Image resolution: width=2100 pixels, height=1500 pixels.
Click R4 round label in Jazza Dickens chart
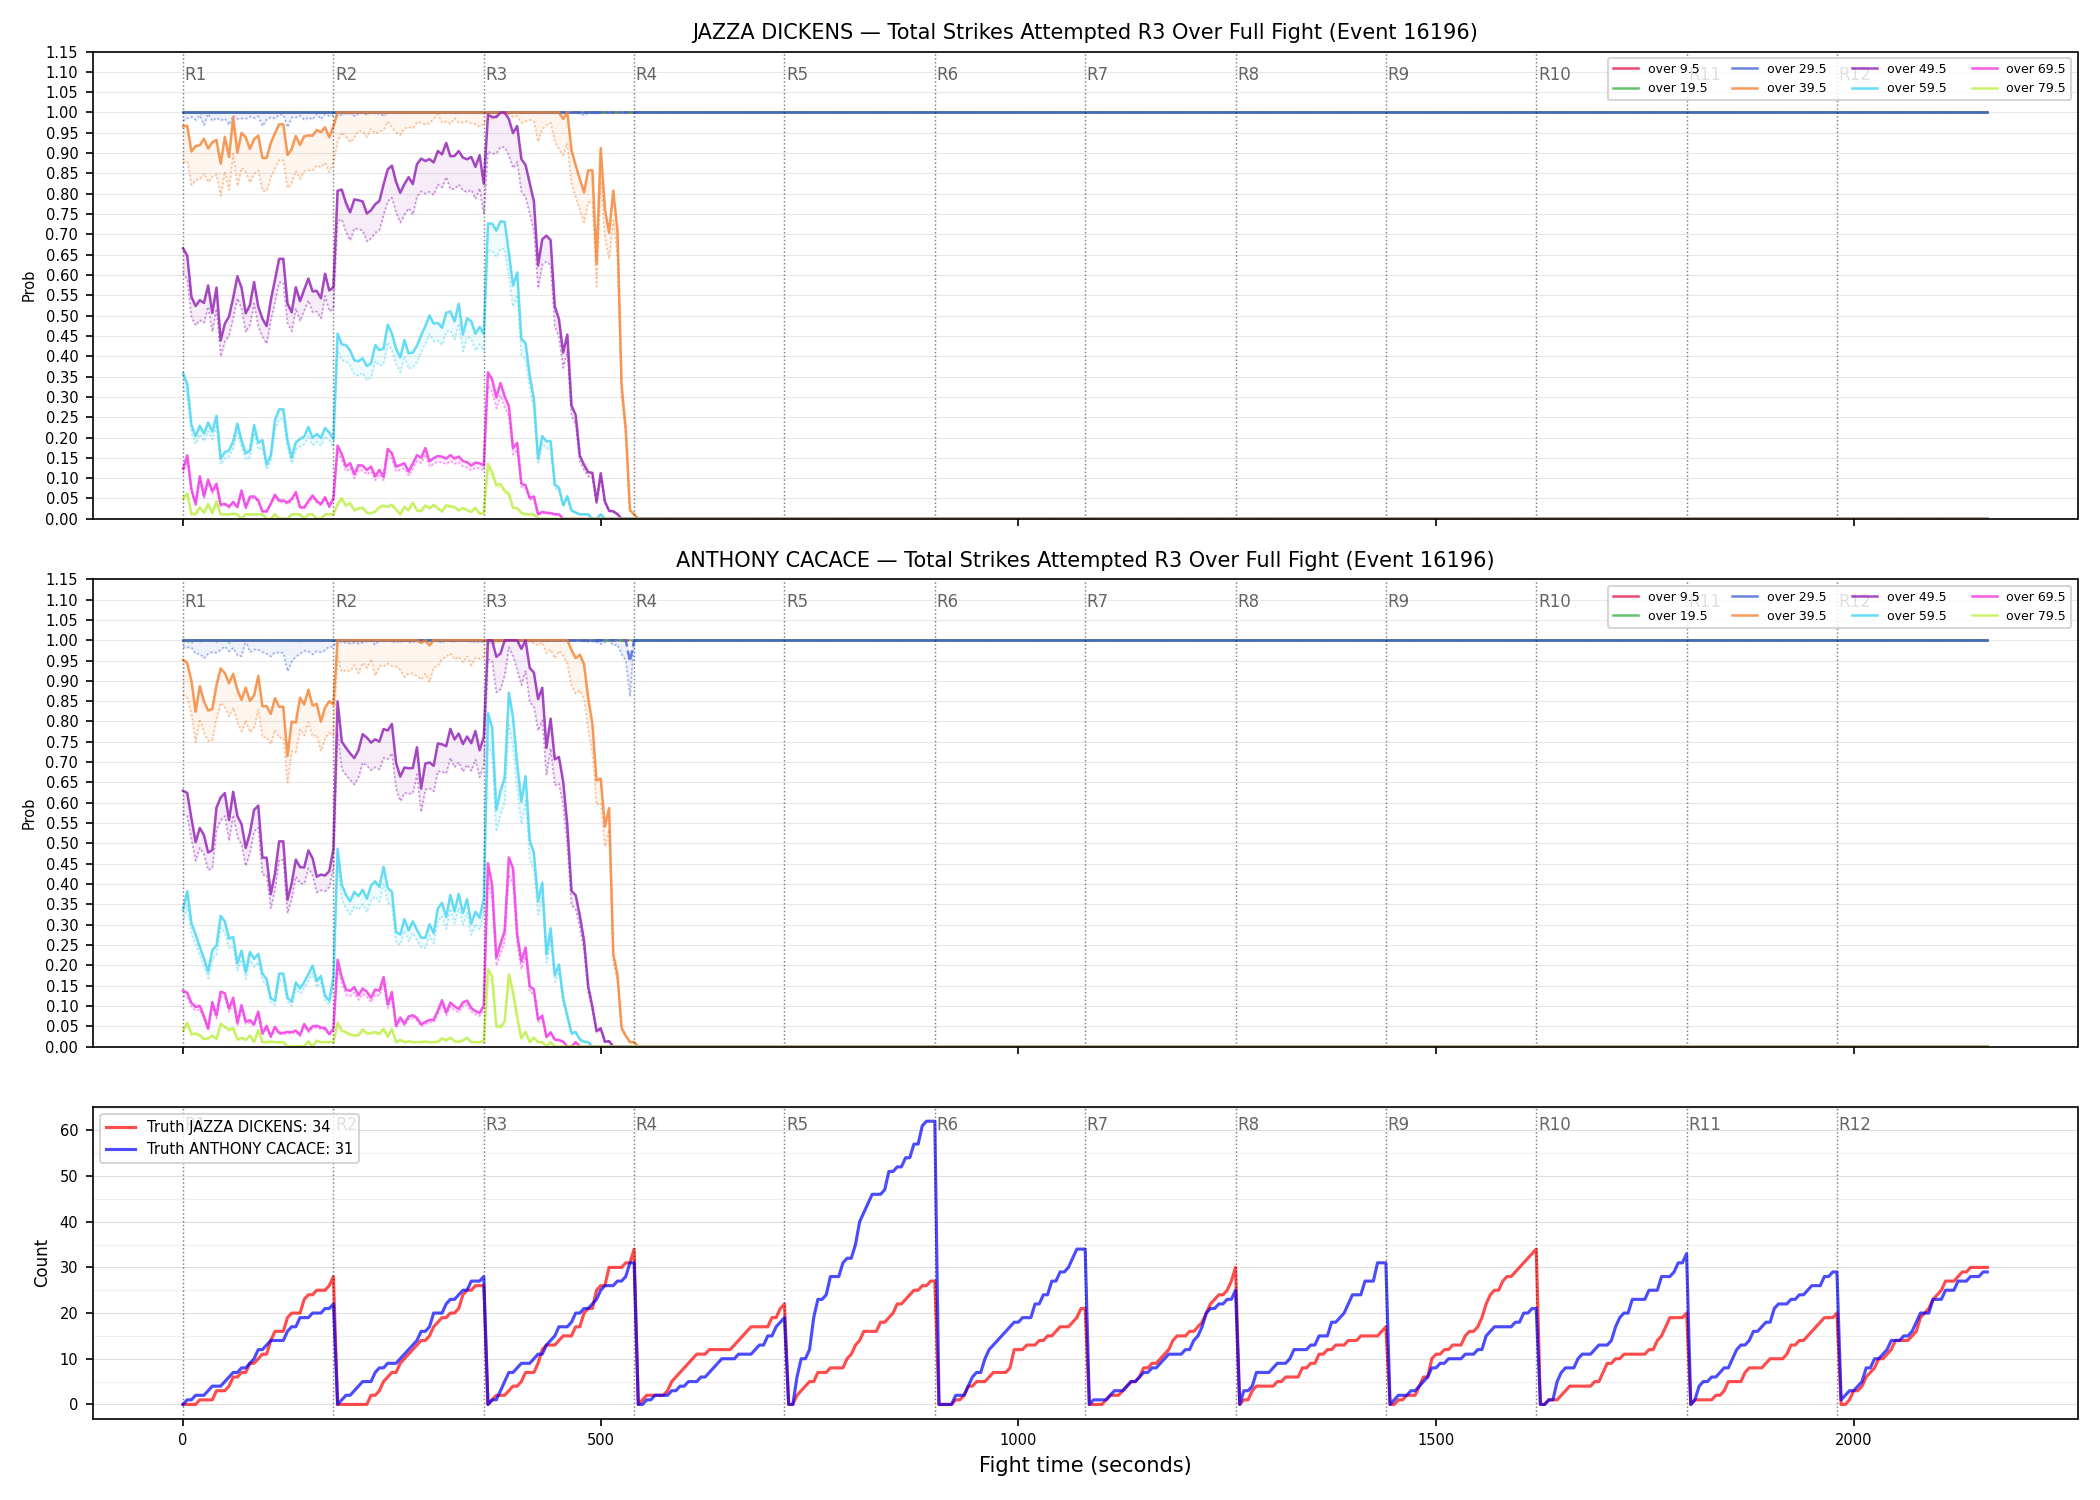point(646,74)
